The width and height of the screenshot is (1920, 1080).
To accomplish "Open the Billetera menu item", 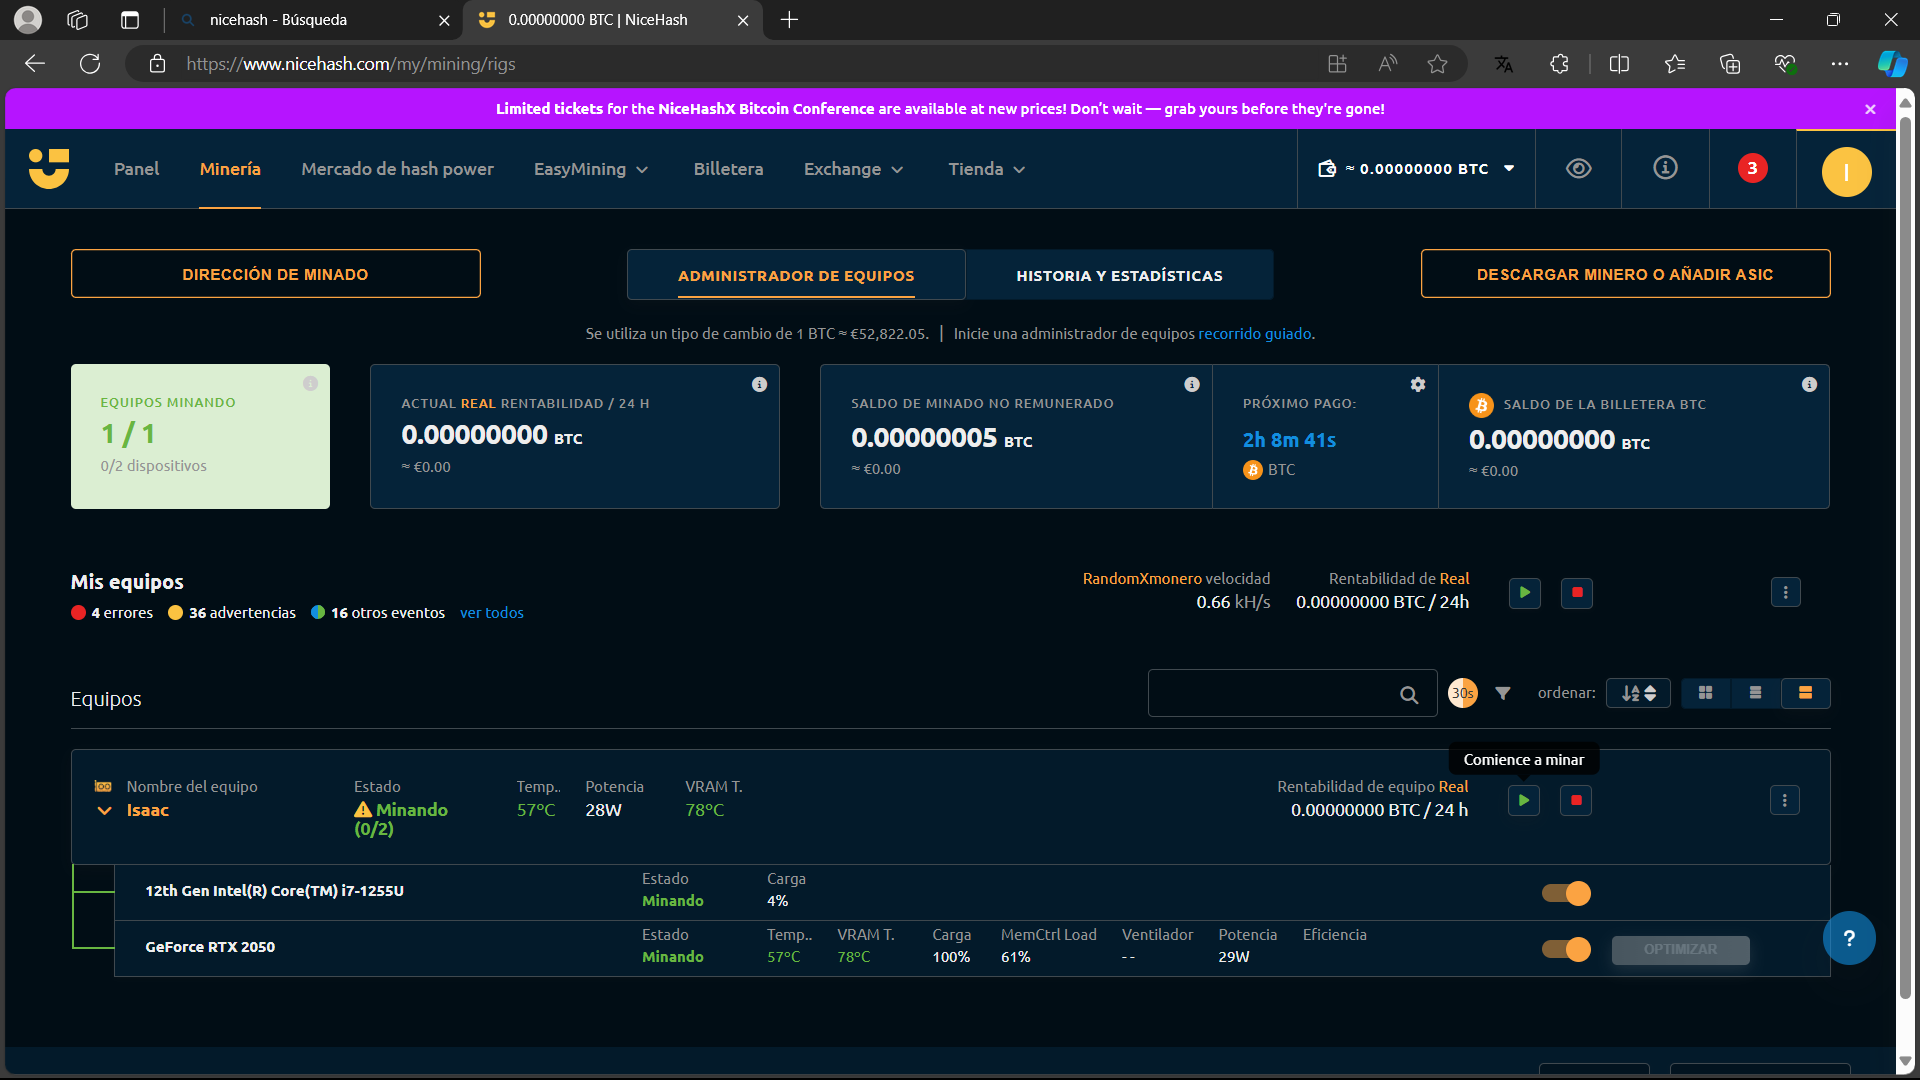I will [728, 169].
